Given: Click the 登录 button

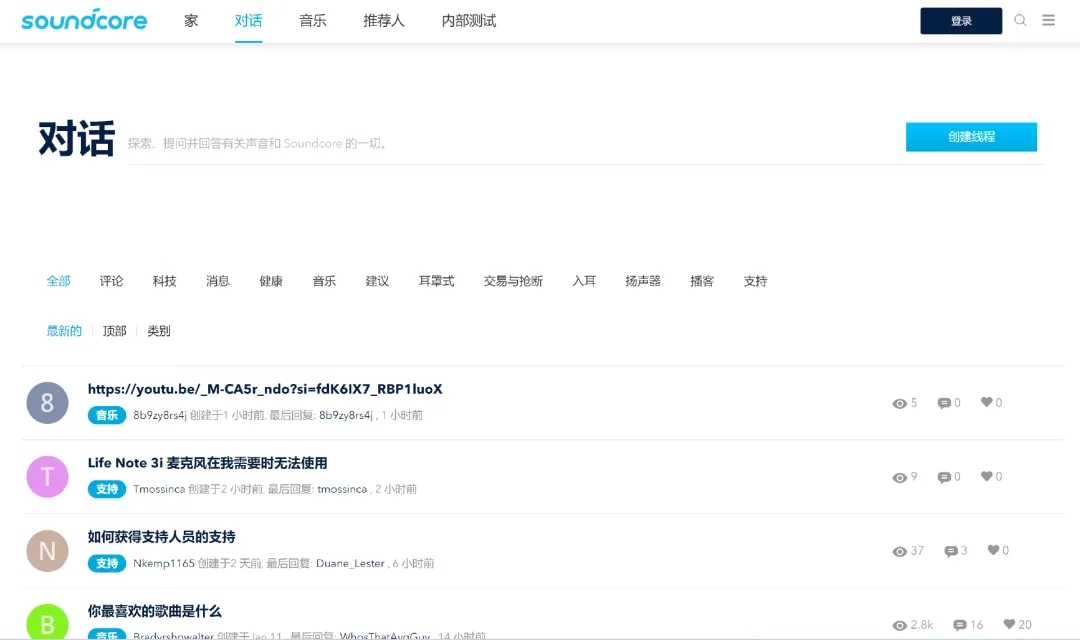Looking at the screenshot, I should click(x=960, y=20).
